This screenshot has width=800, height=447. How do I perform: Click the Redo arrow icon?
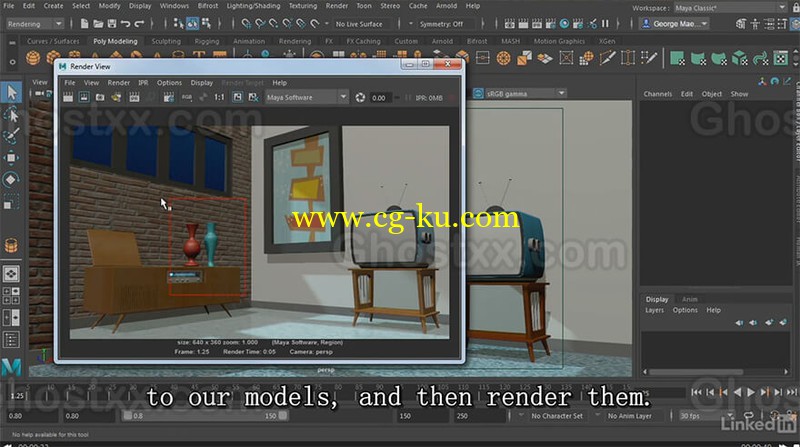(139, 23)
